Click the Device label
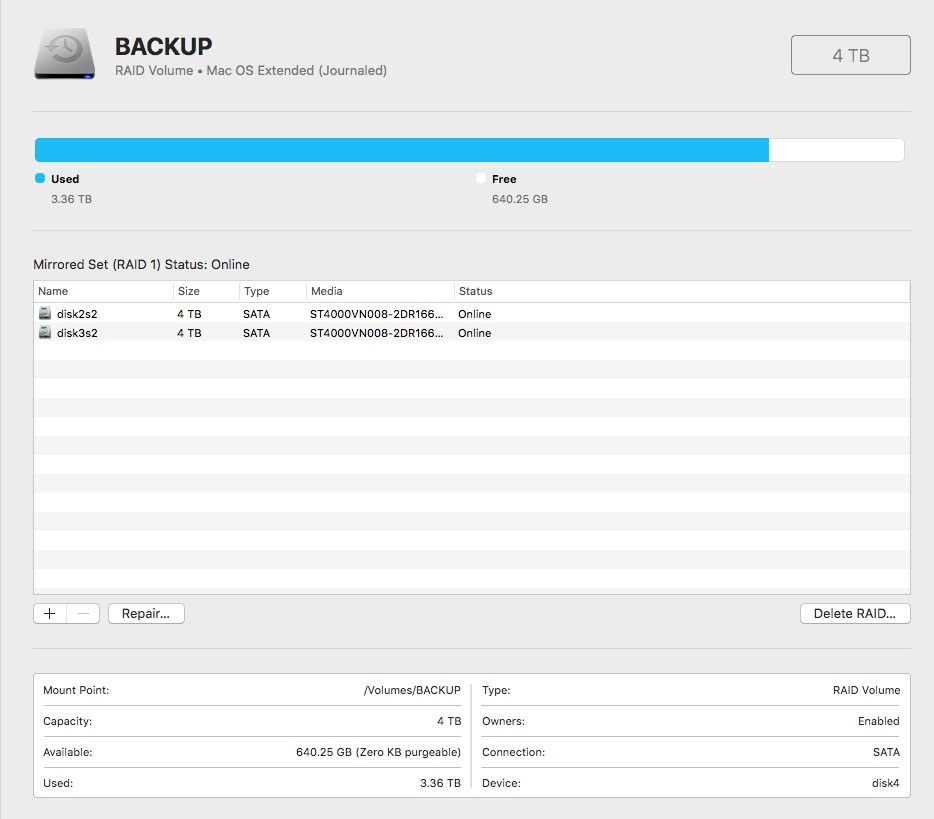This screenshot has width=934, height=819. click(502, 783)
